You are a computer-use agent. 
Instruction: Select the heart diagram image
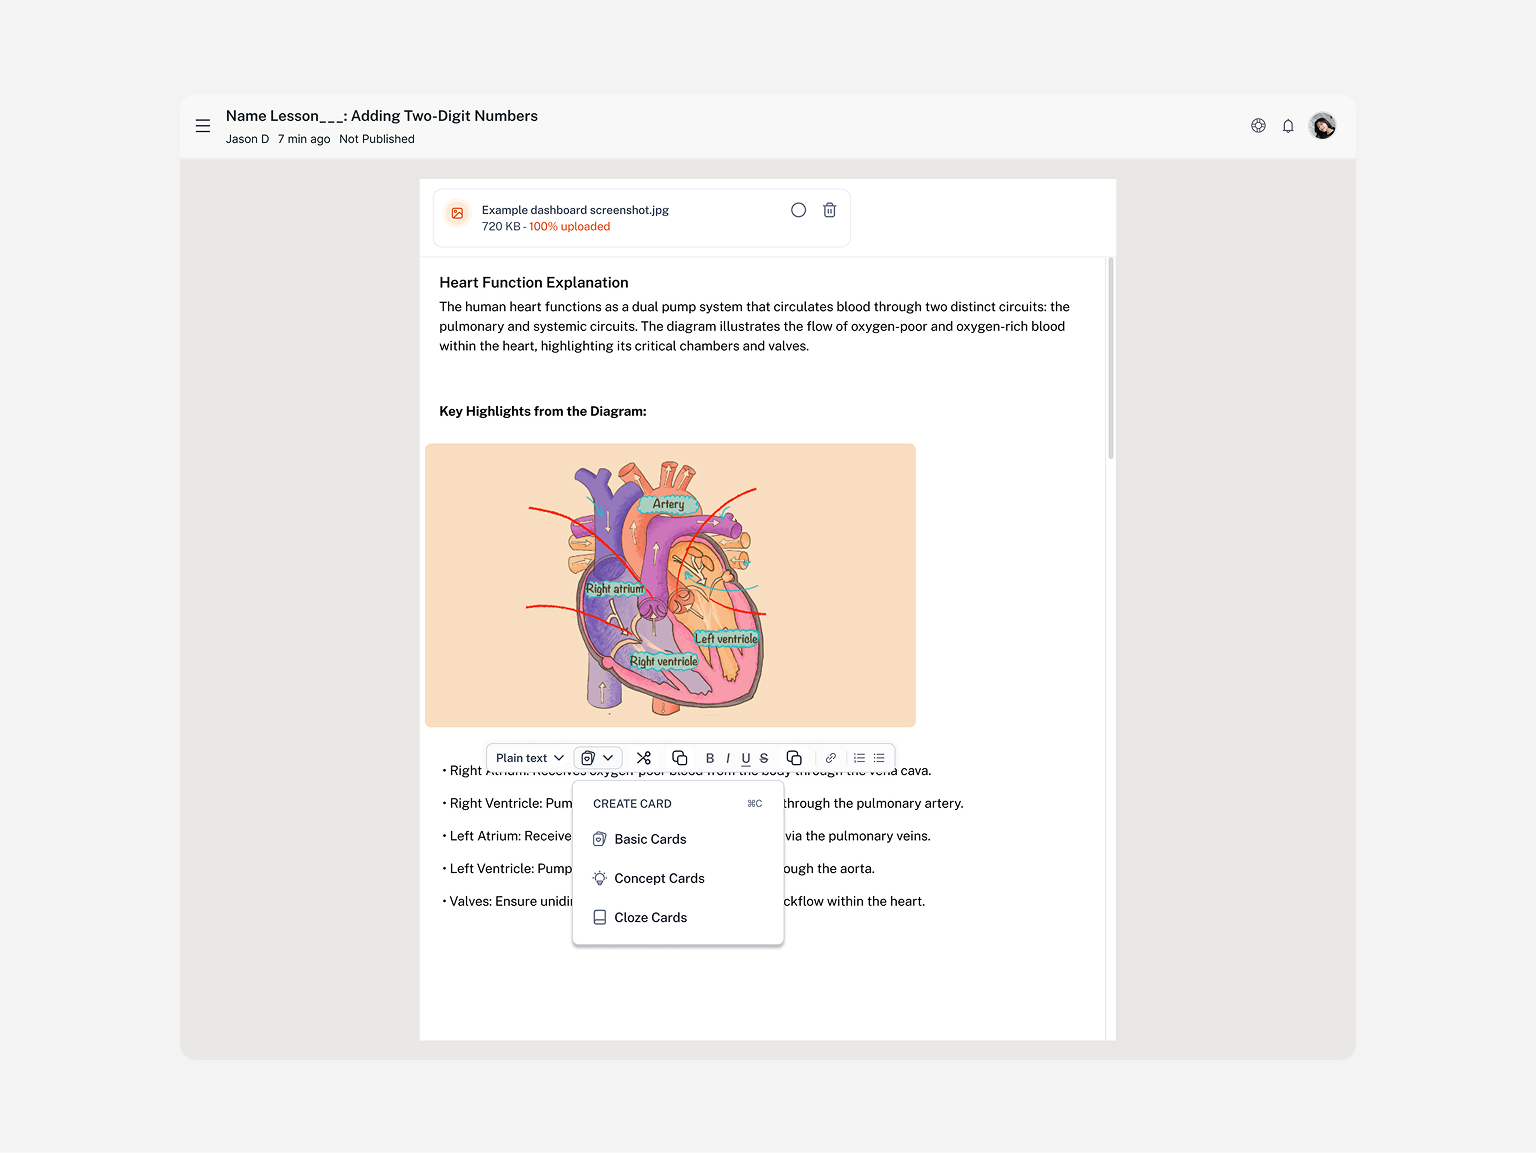pyautogui.click(x=670, y=585)
